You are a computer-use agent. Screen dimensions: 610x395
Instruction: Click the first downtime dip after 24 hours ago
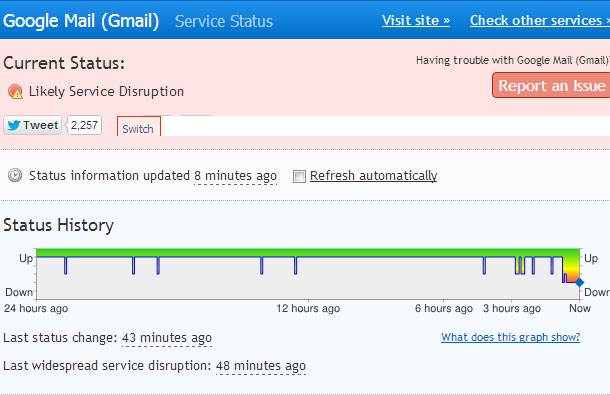click(65, 265)
